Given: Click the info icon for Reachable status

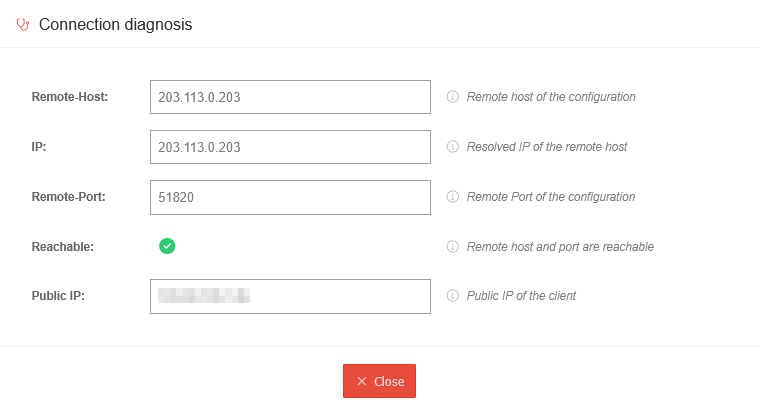Looking at the screenshot, I should [452, 246].
